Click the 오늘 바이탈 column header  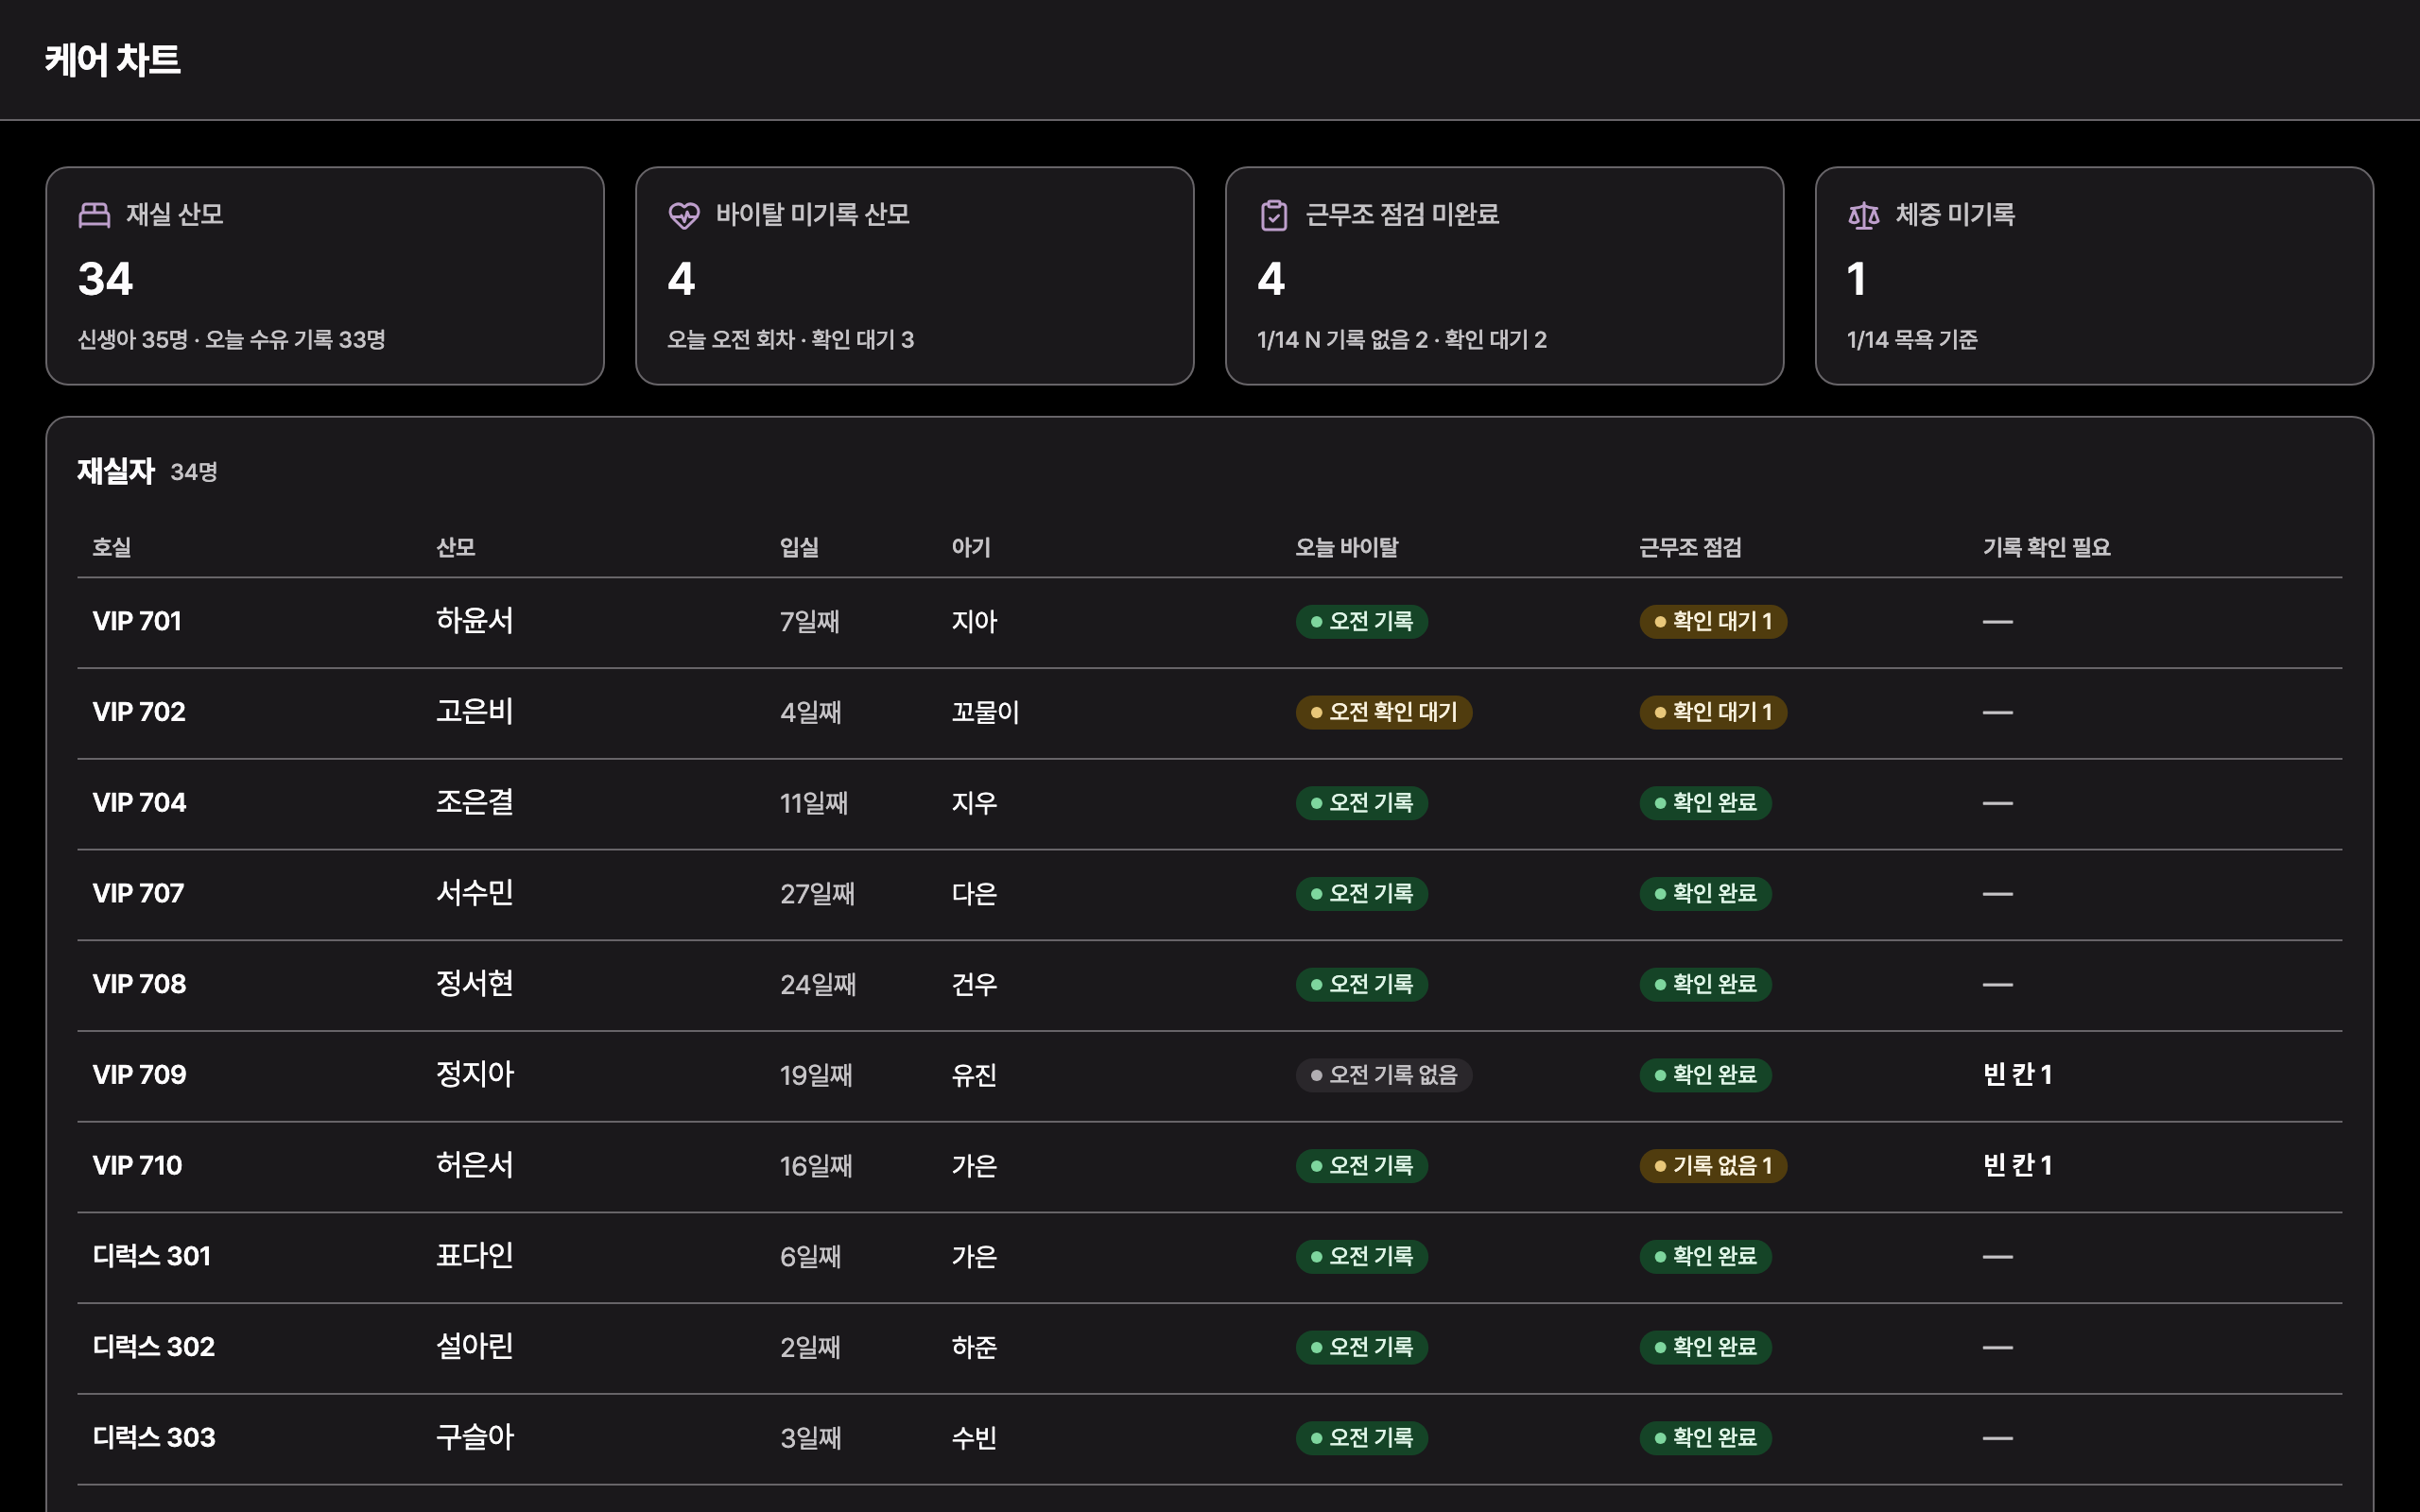tap(1347, 547)
